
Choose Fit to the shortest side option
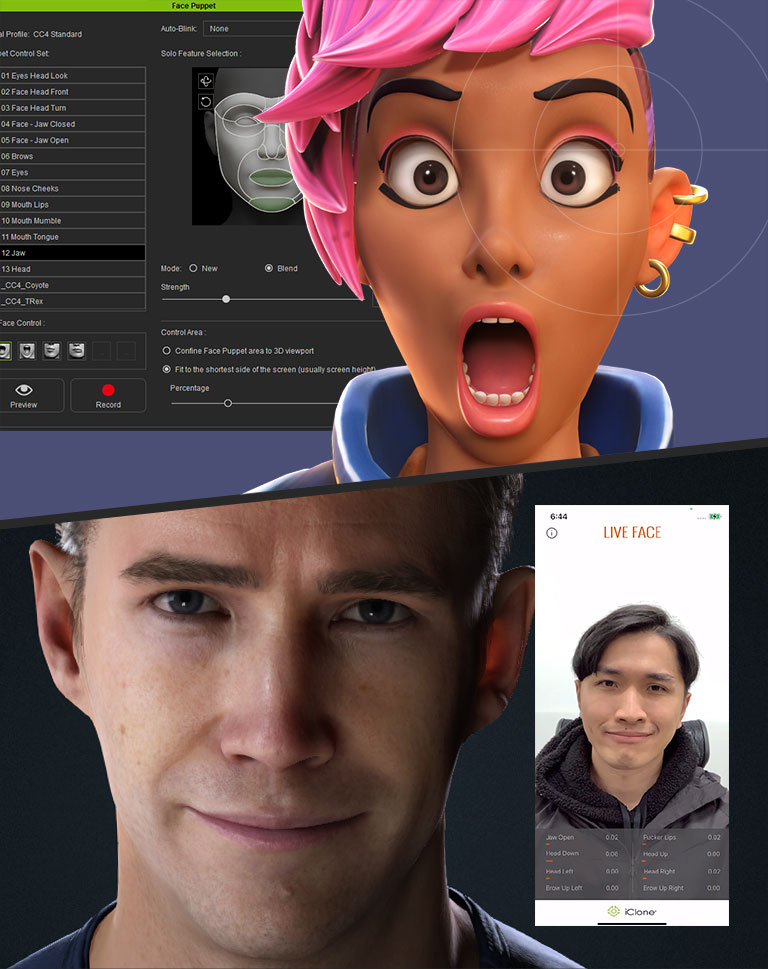(166, 369)
